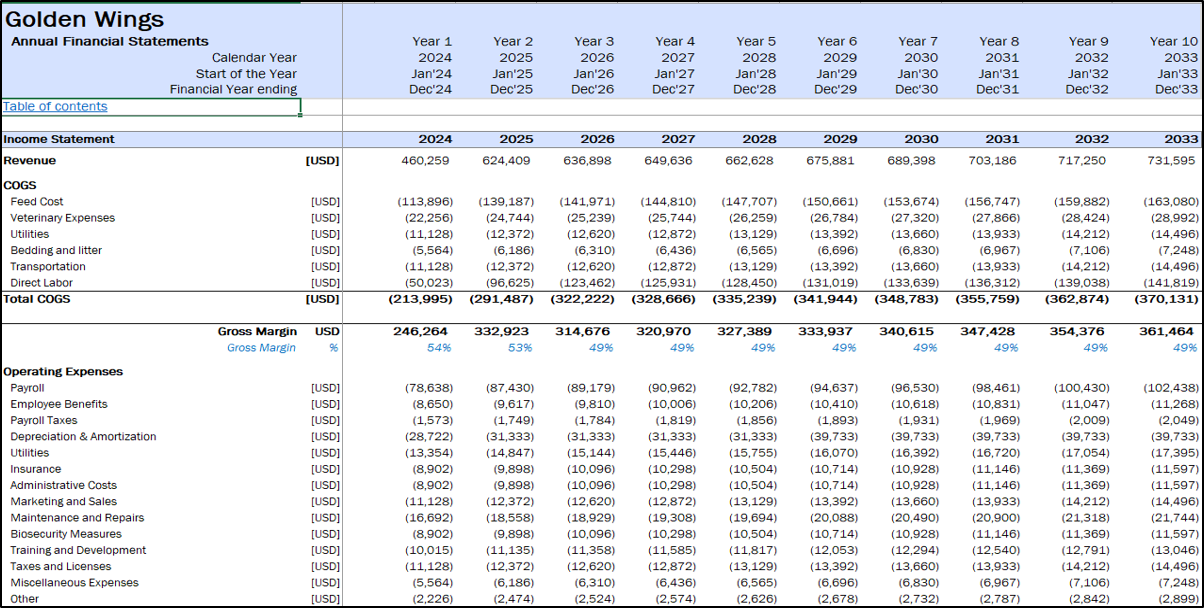
Task: Select the Operating Expenses heading
Action: (x=63, y=371)
